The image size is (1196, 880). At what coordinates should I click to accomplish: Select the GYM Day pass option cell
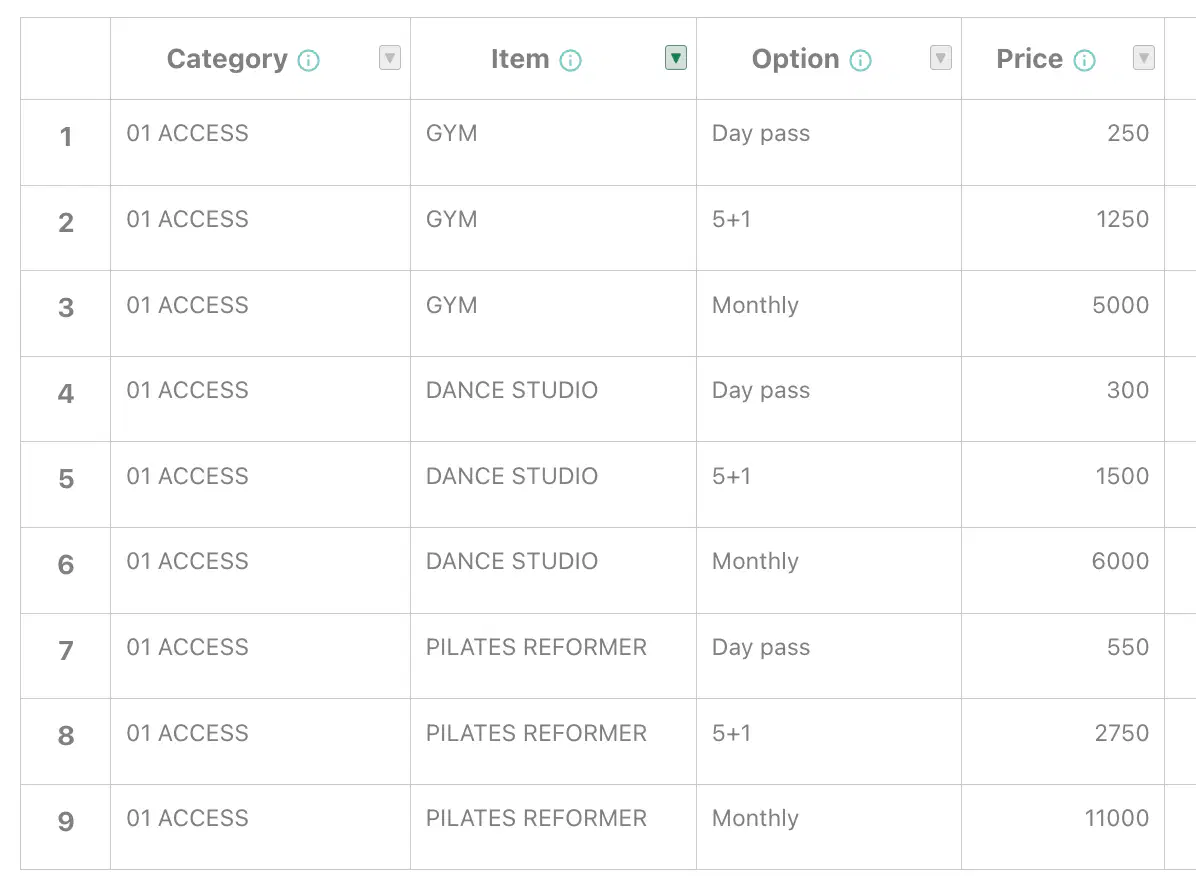829,143
